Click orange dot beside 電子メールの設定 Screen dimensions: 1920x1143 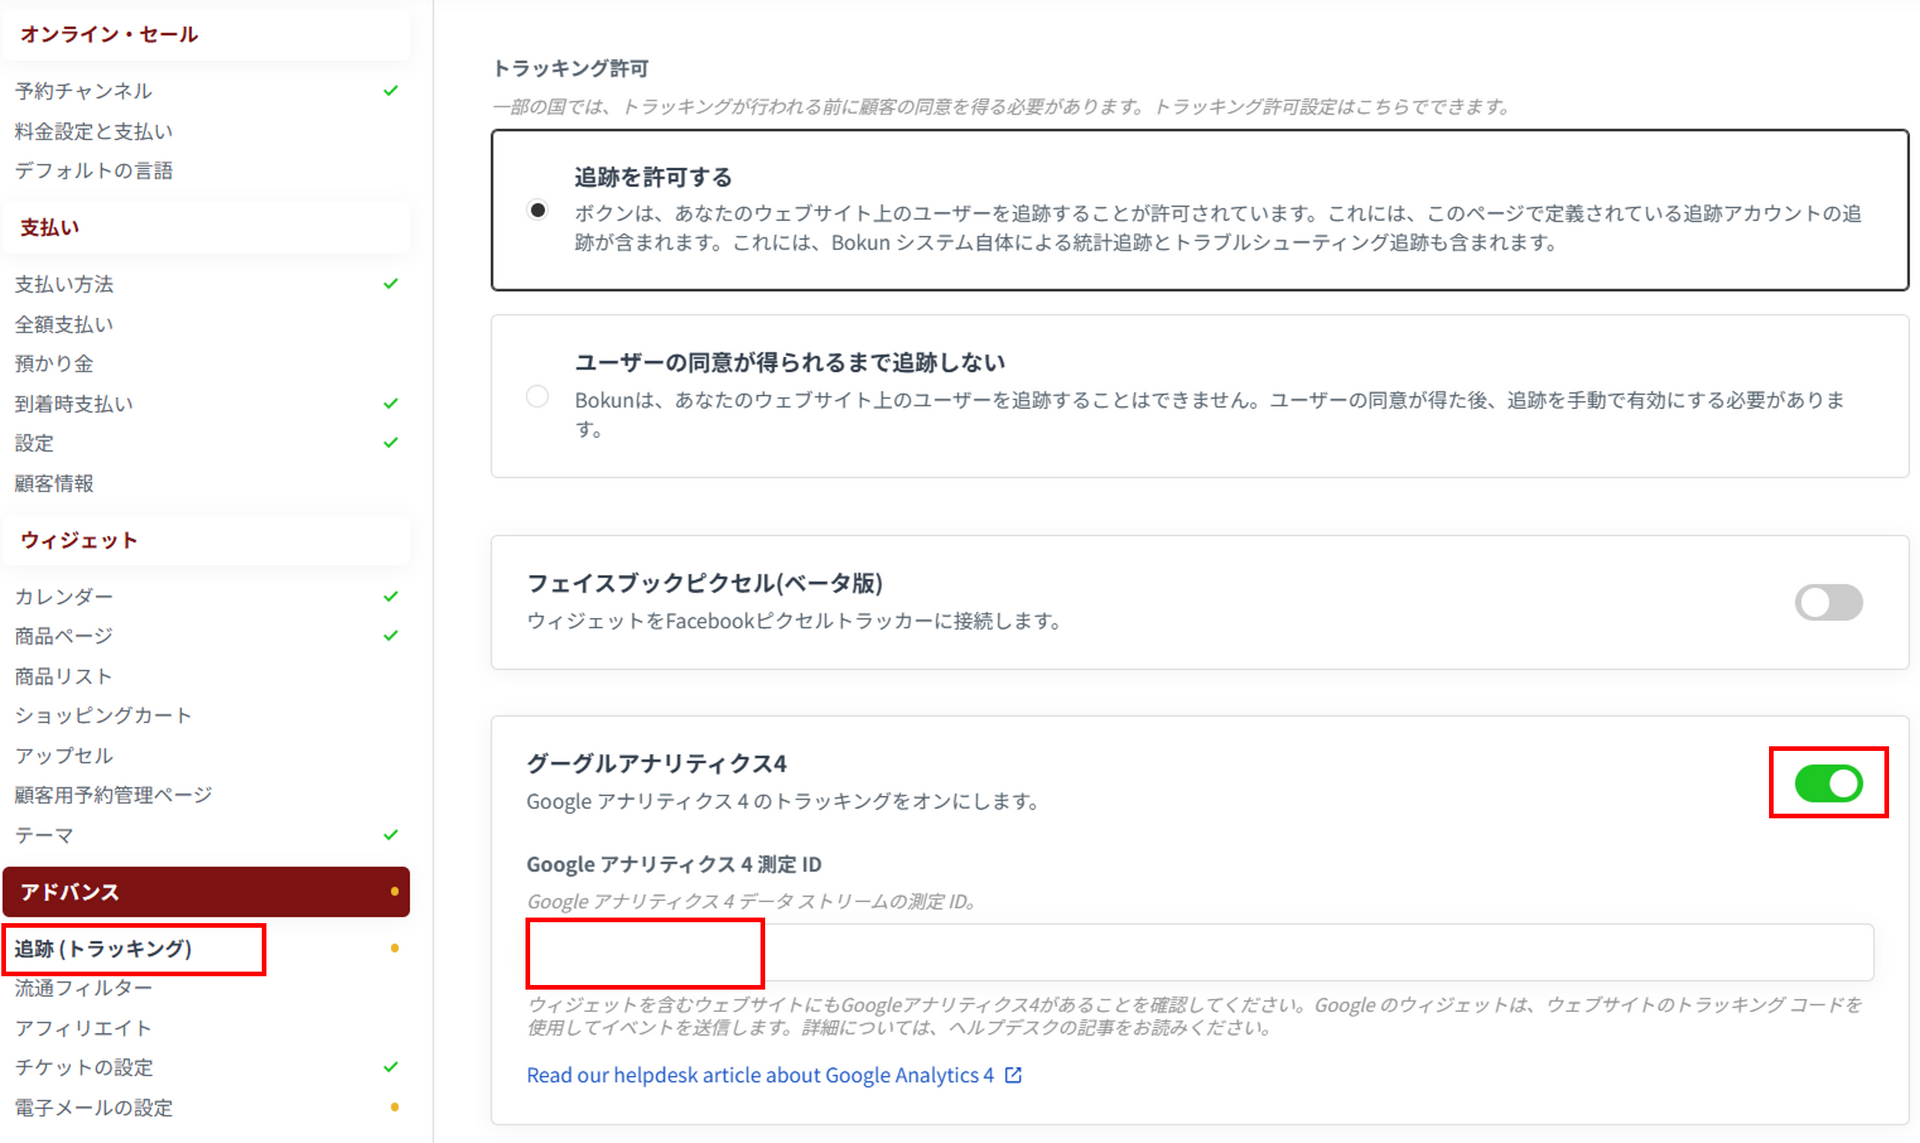tap(395, 1107)
